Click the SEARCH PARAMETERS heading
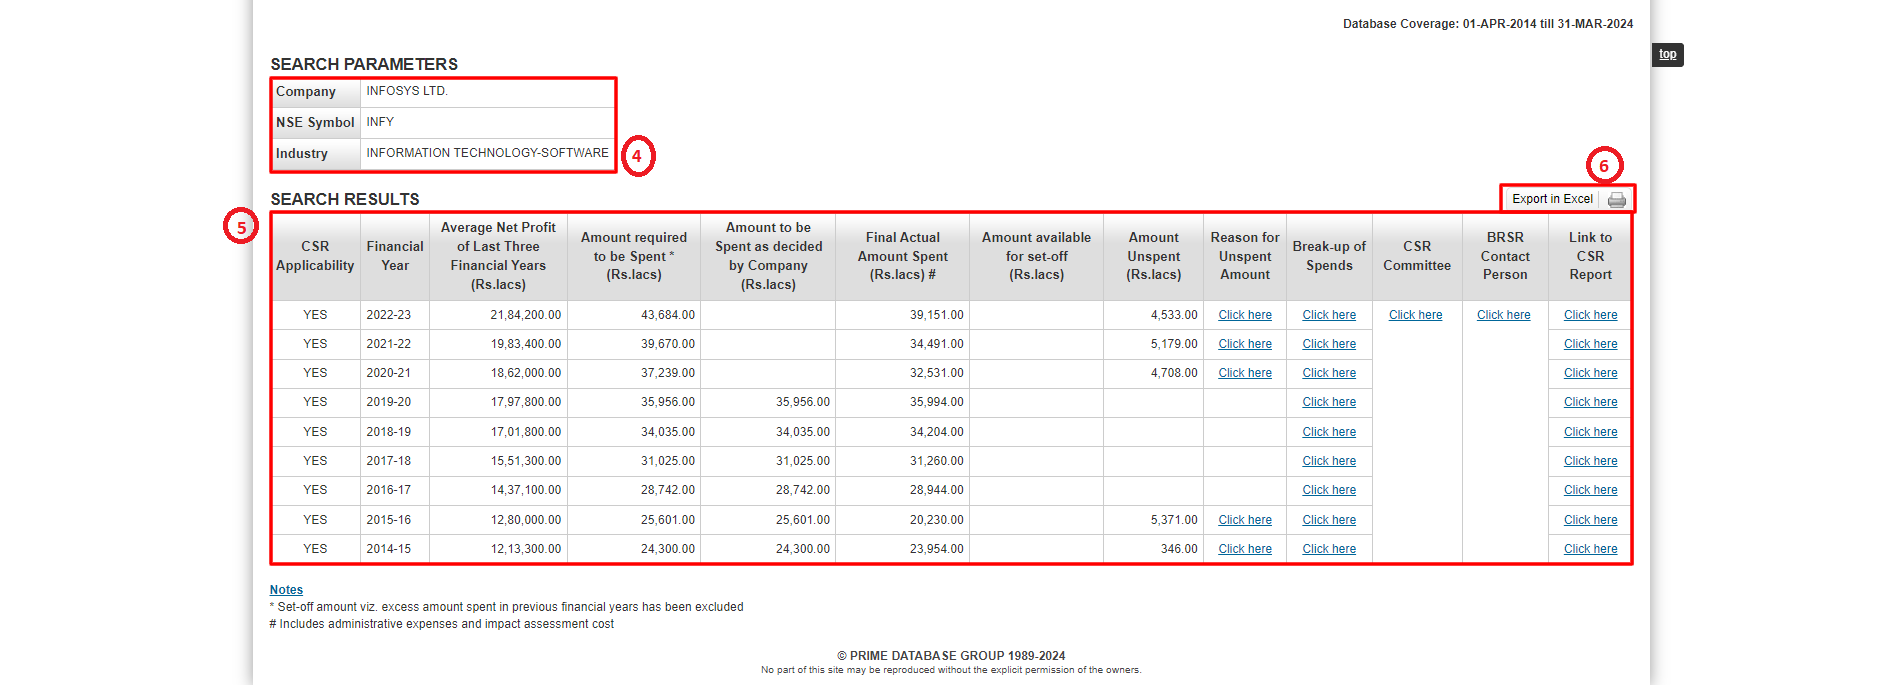1902x685 pixels. [364, 64]
